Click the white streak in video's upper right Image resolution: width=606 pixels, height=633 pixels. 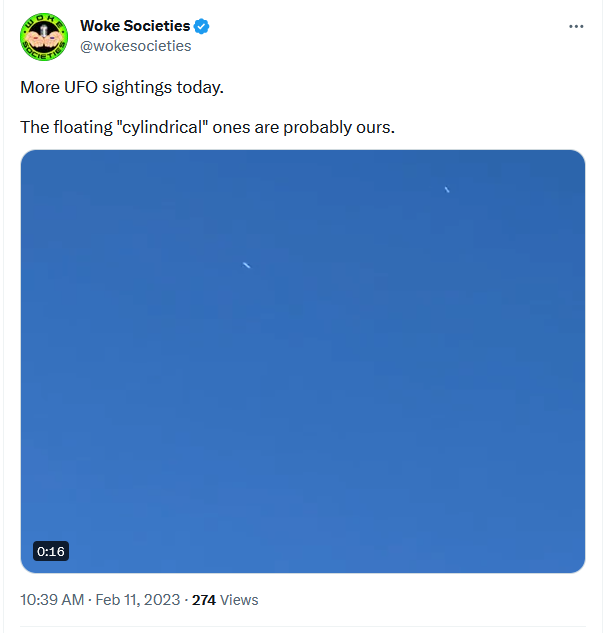tap(447, 189)
